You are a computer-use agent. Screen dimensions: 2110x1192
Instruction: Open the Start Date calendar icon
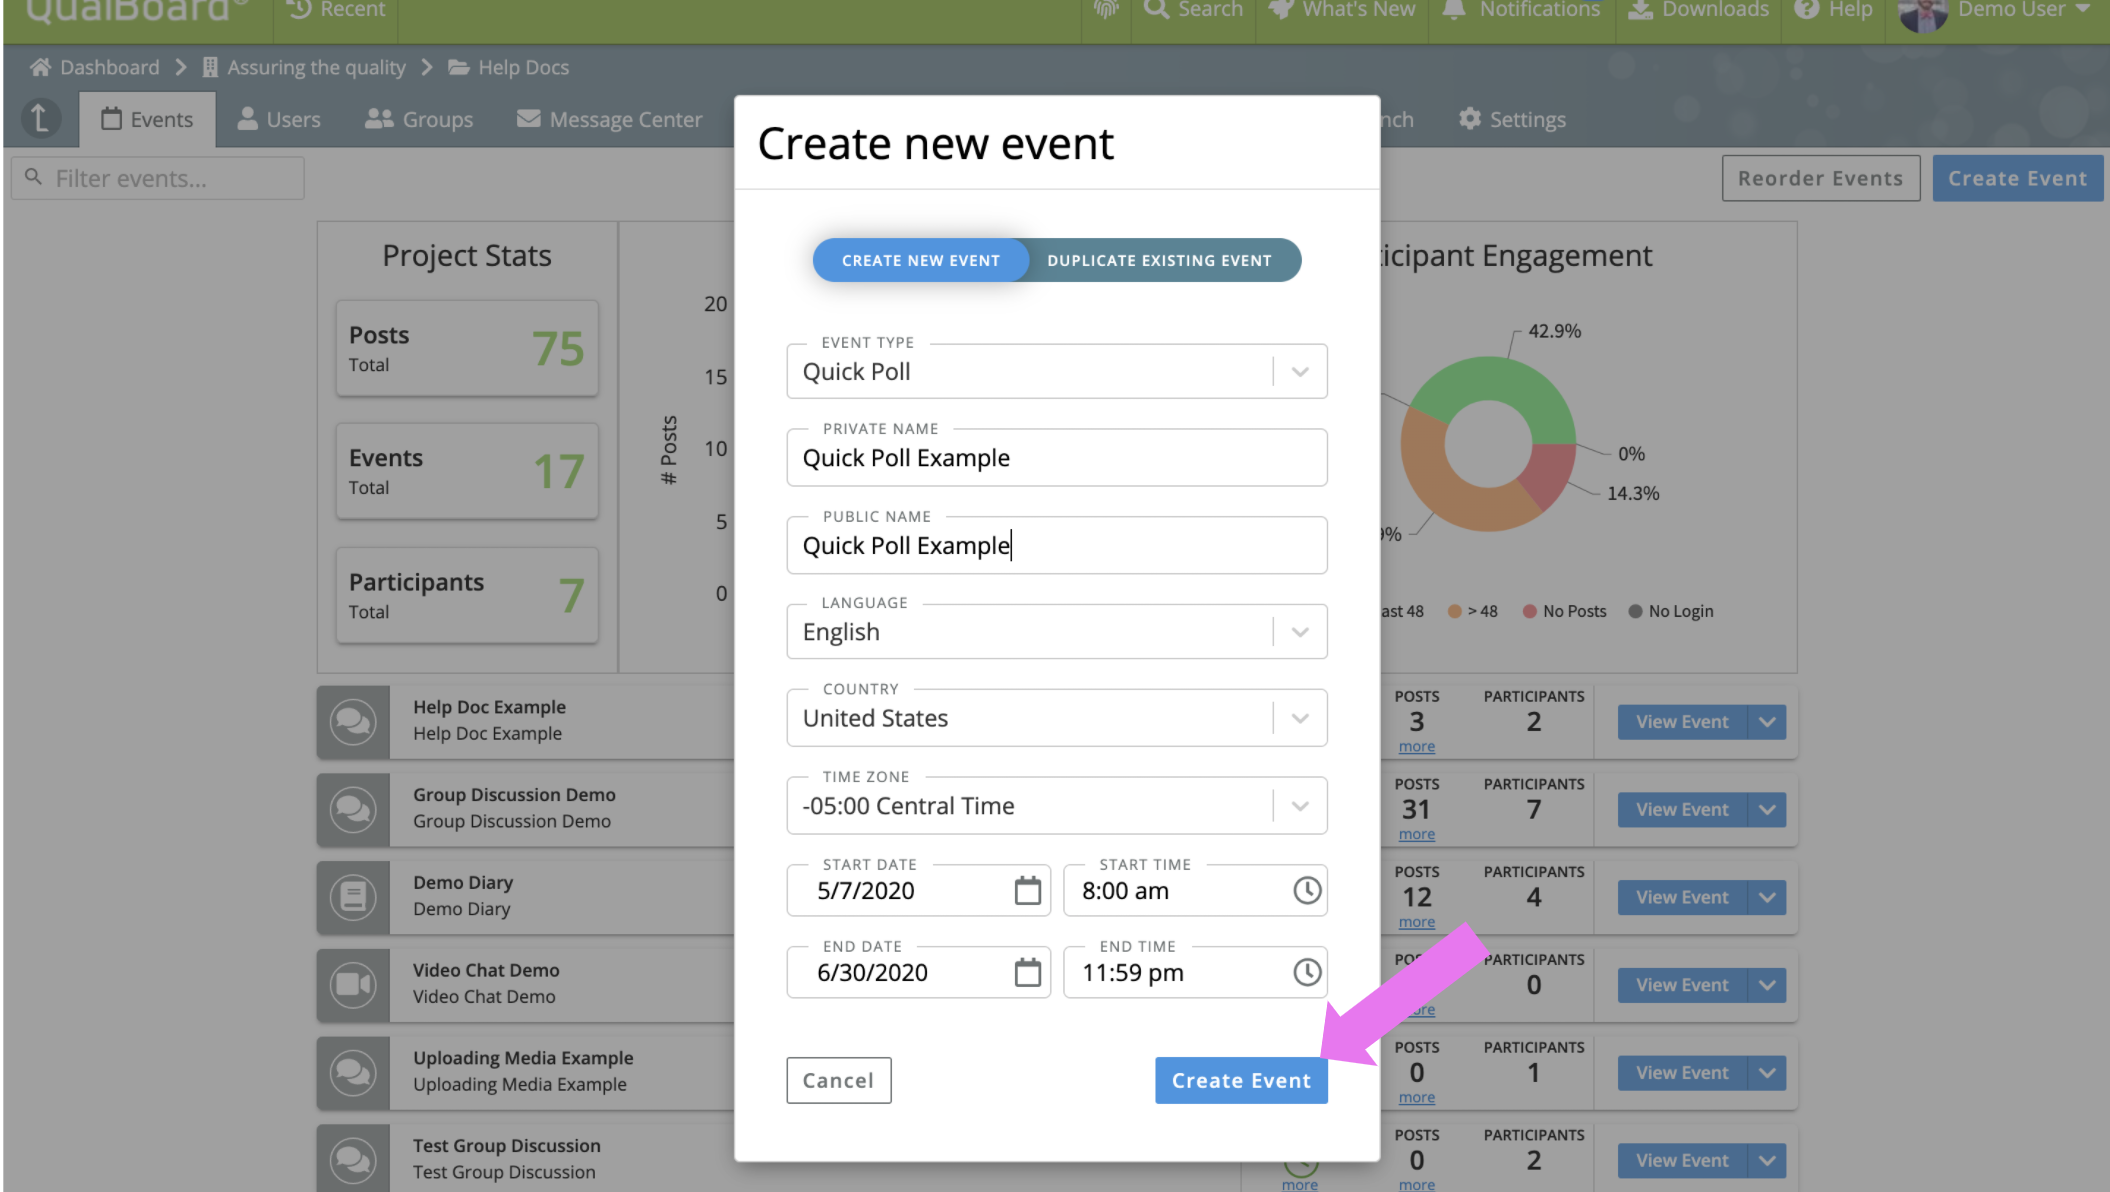point(1027,890)
